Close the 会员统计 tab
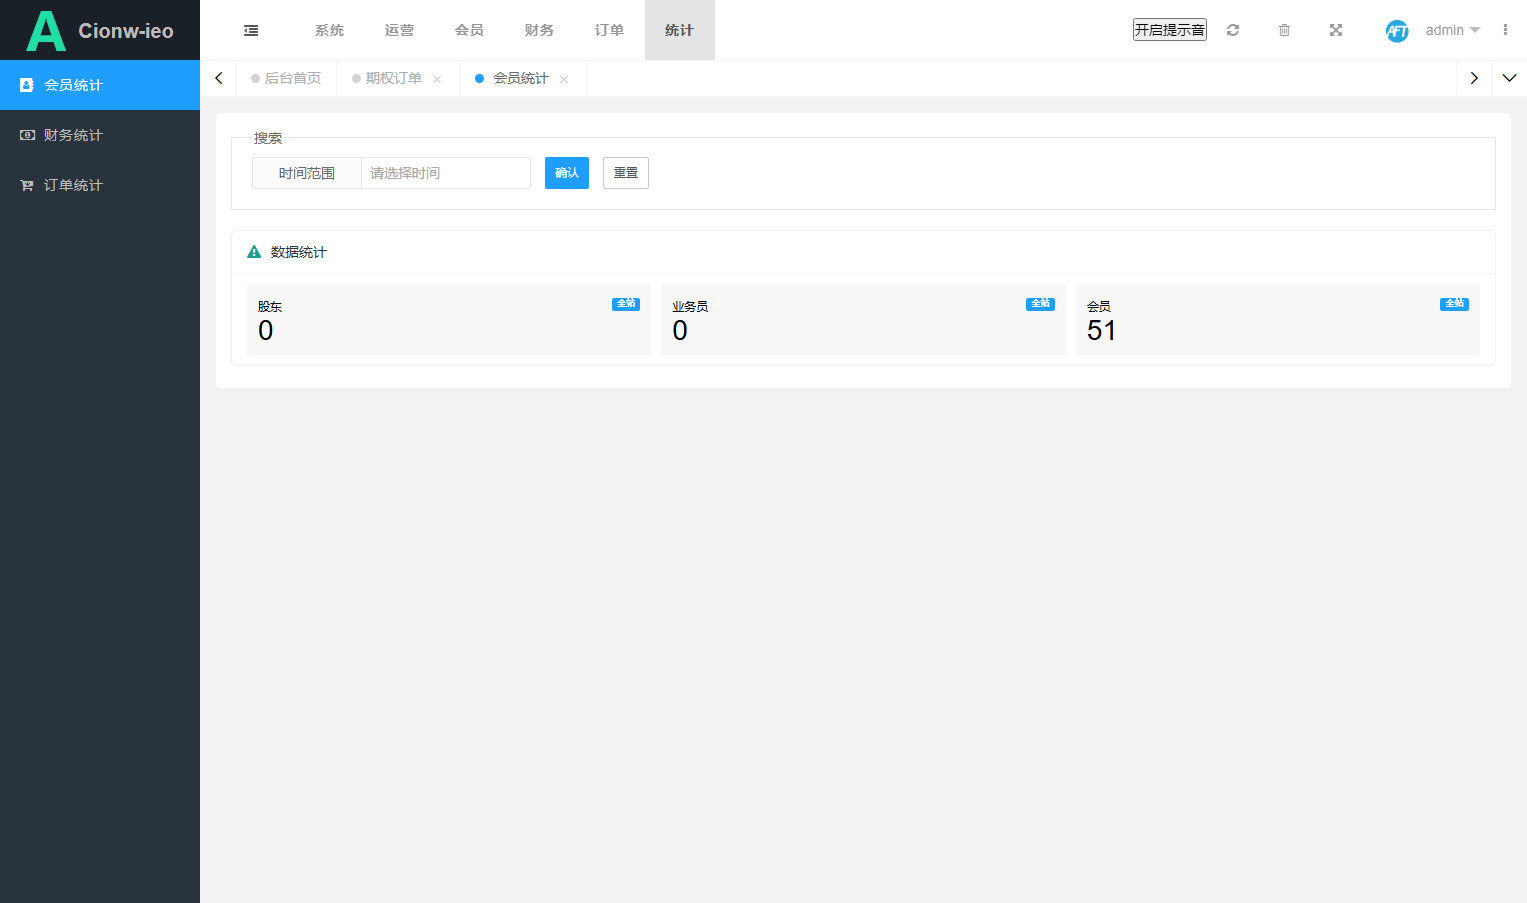 pos(564,79)
